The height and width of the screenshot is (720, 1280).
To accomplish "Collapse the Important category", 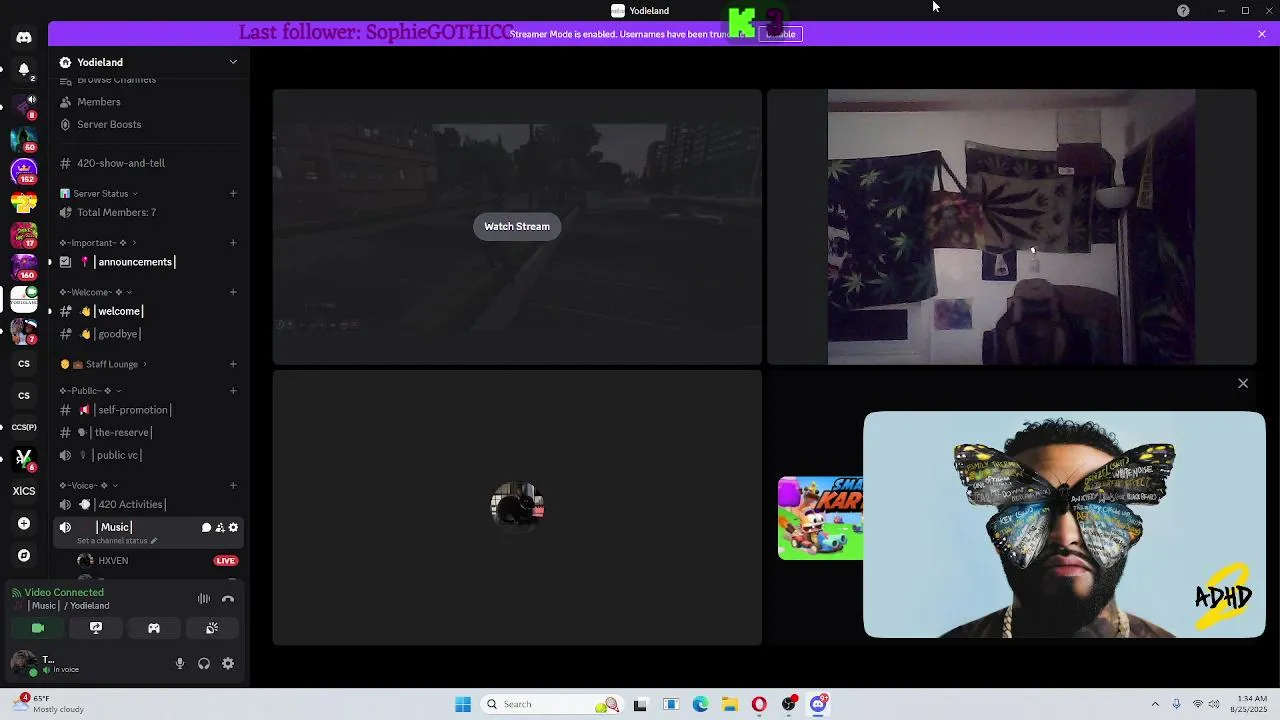I will 97,242.
